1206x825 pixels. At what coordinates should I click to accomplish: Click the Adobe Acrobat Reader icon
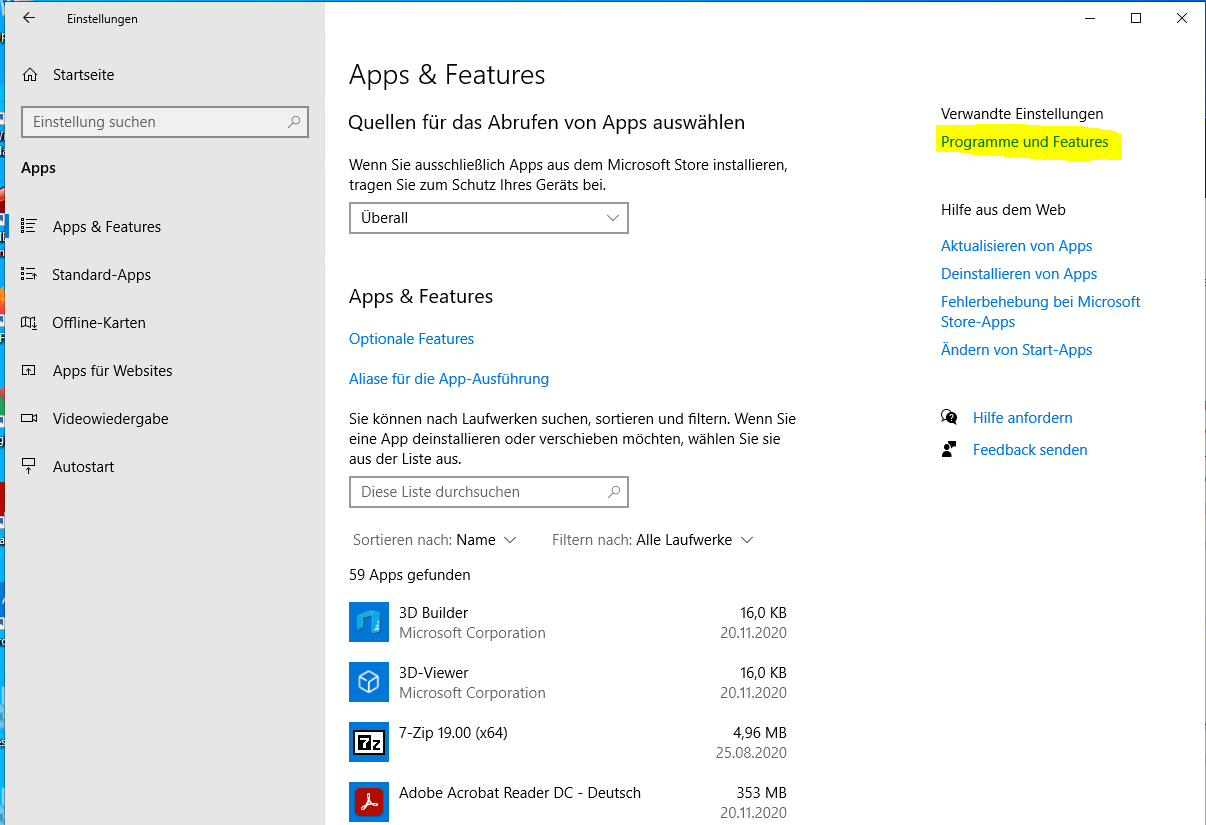(x=368, y=802)
